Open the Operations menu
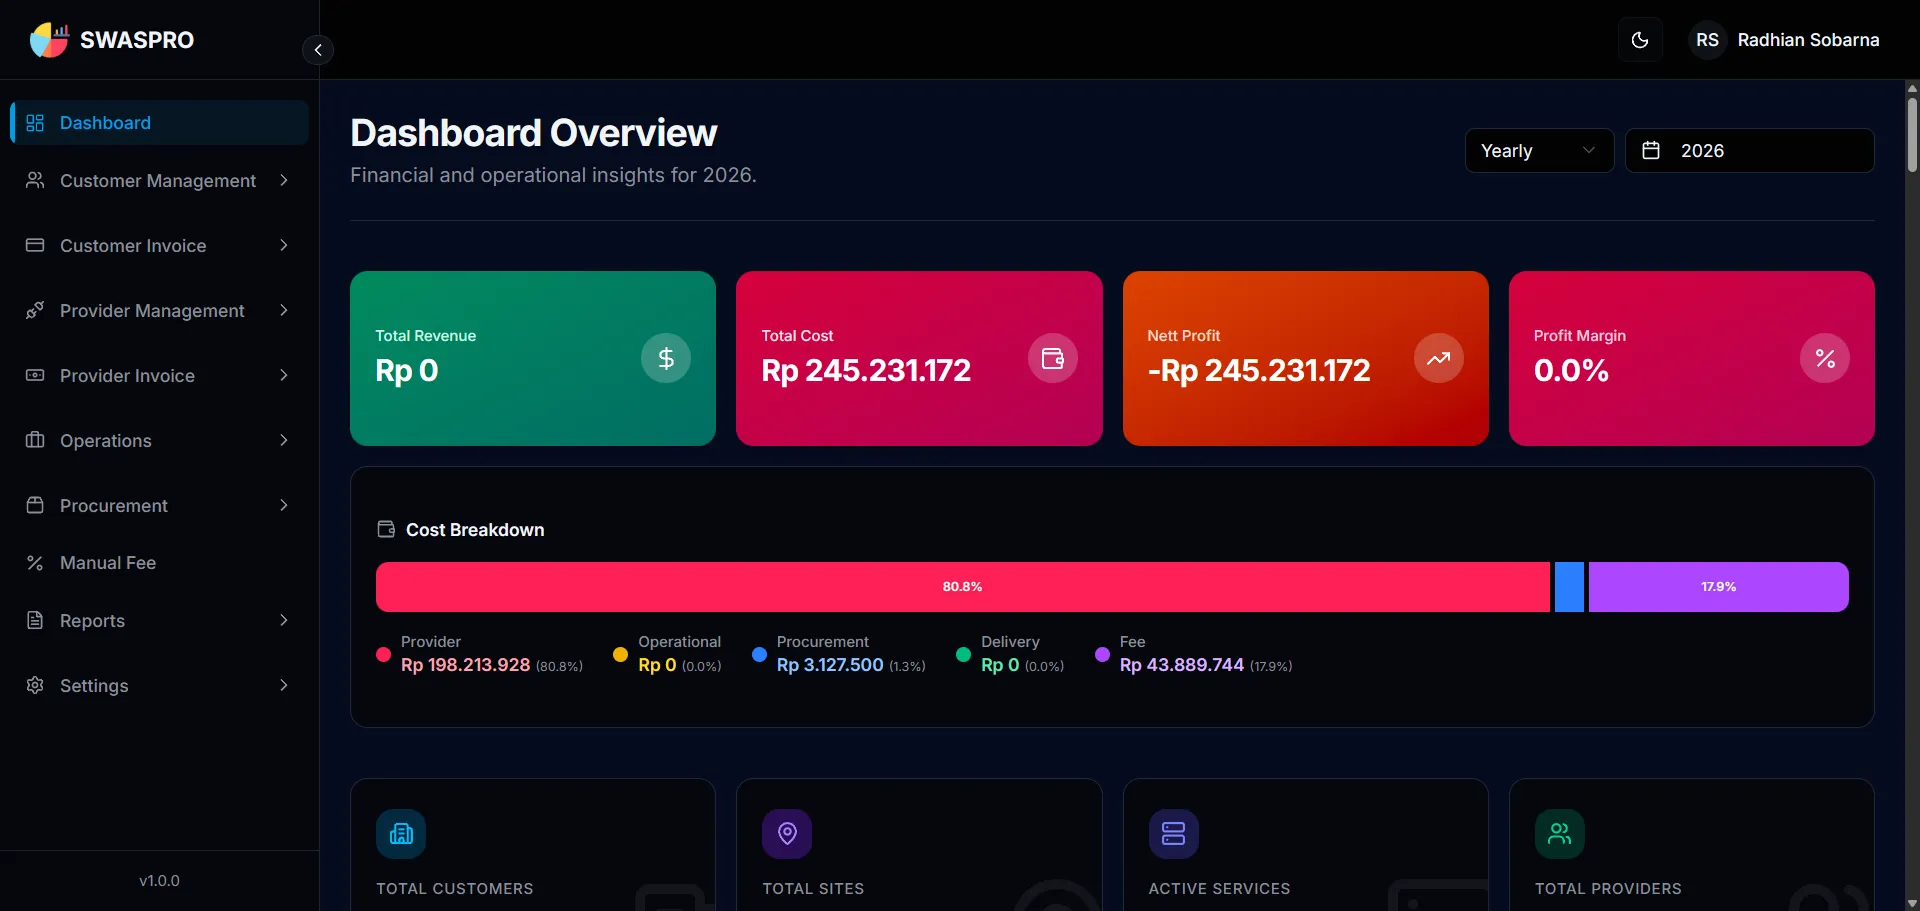Image resolution: width=1920 pixels, height=911 pixels. [x=160, y=441]
